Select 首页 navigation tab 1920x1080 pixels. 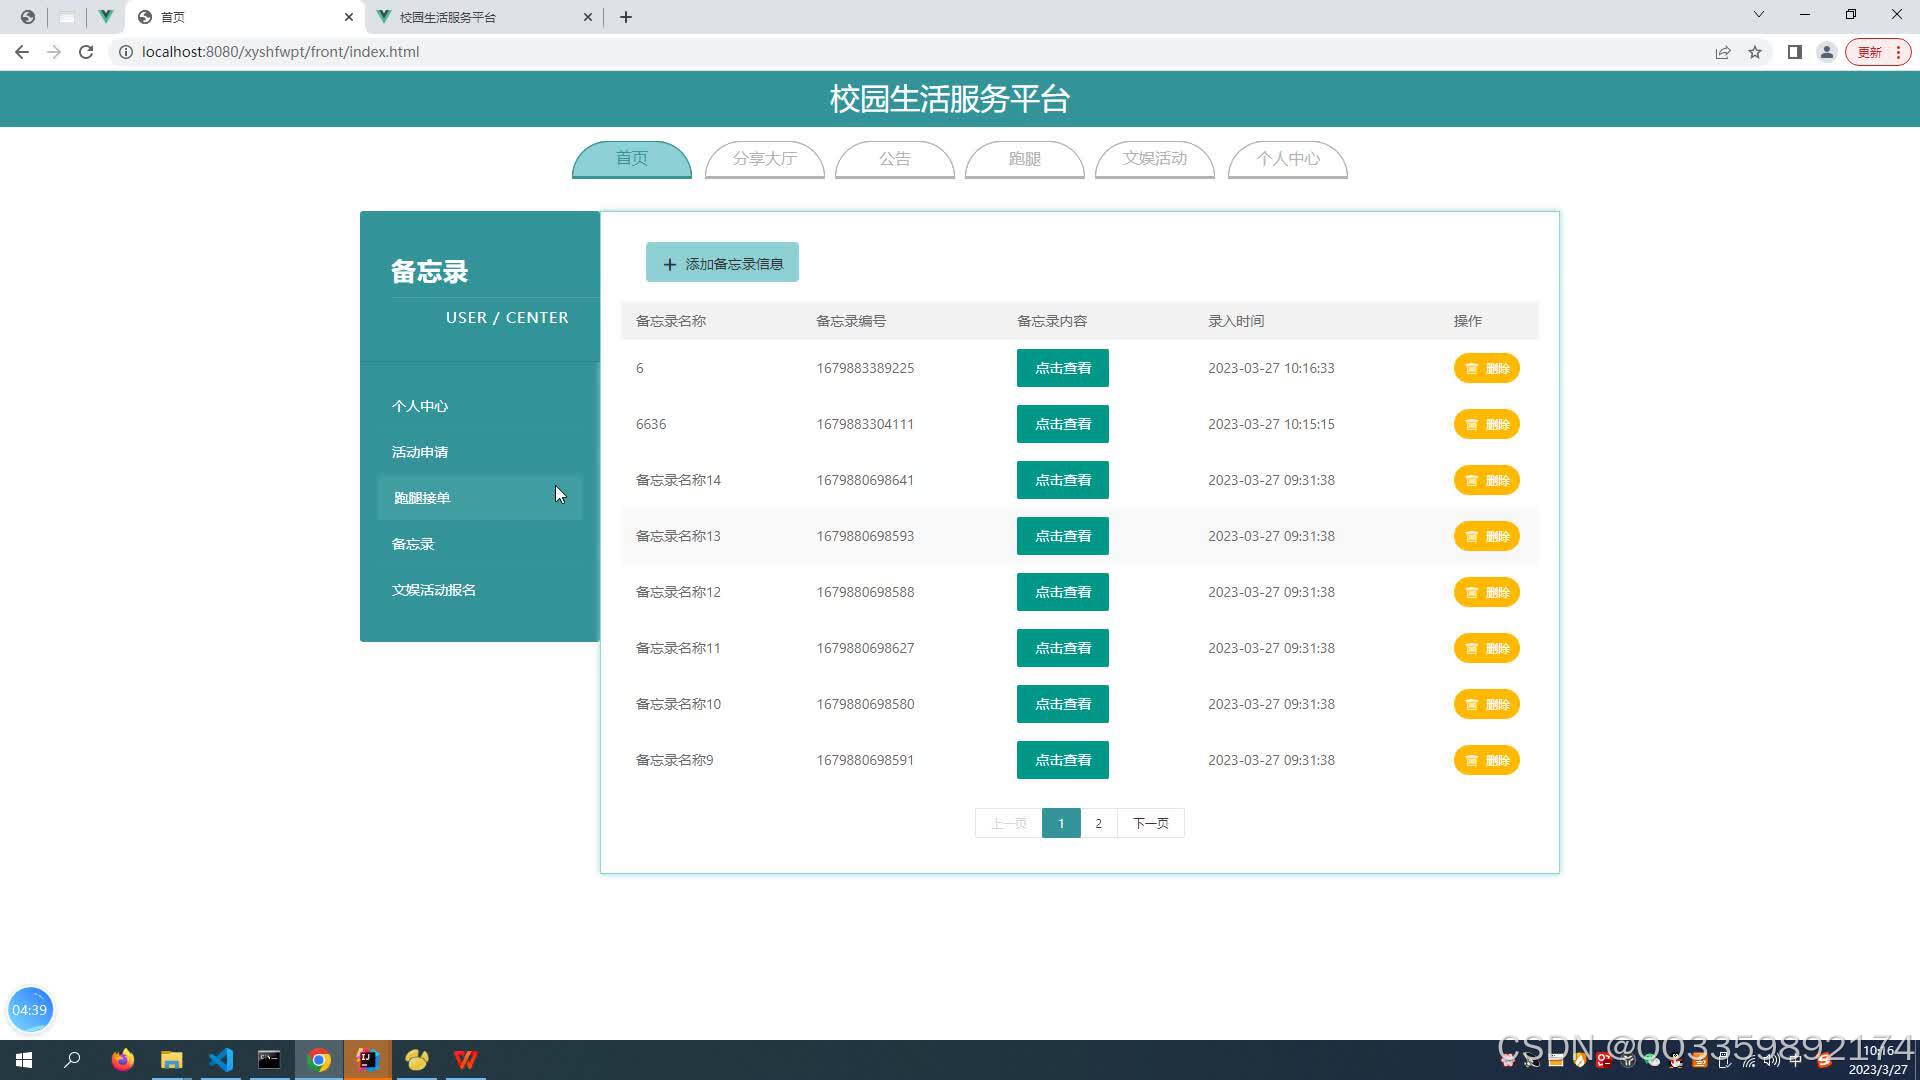(x=632, y=159)
